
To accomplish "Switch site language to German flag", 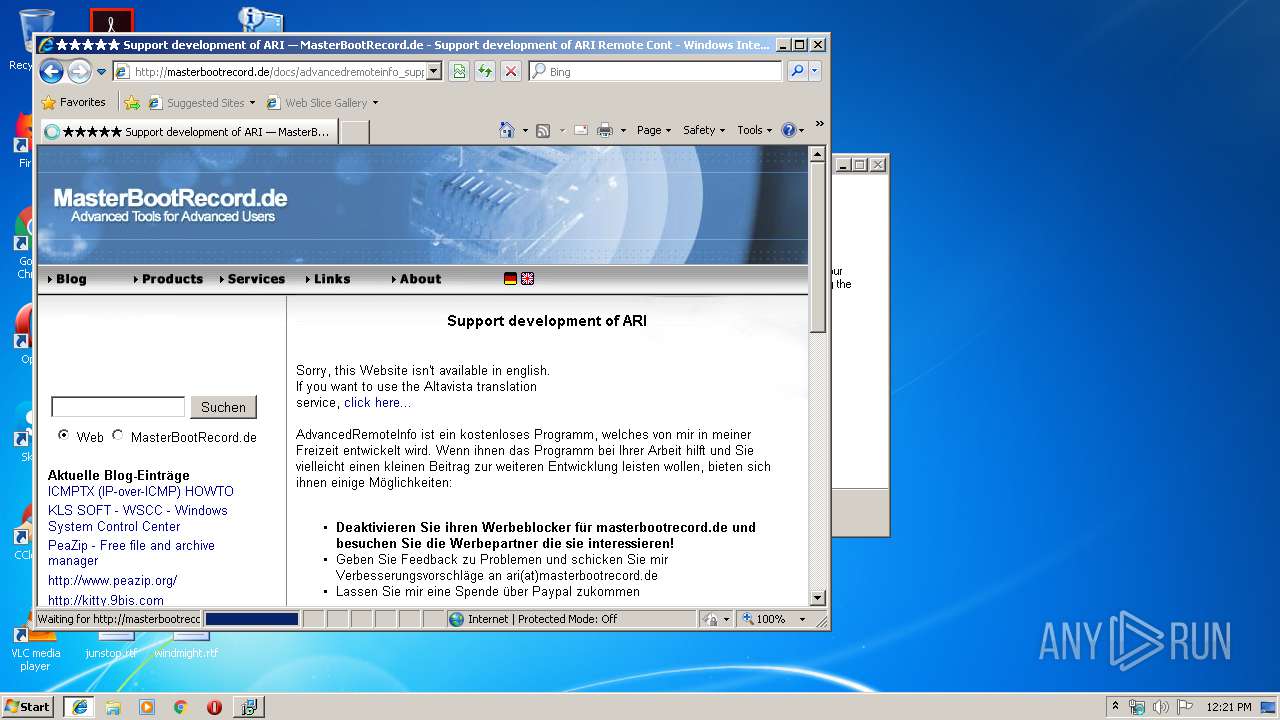I will tap(510, 279).
